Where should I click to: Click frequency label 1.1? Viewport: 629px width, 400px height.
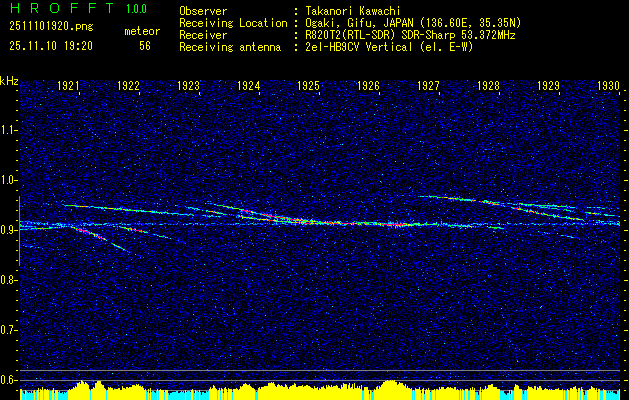8,130
